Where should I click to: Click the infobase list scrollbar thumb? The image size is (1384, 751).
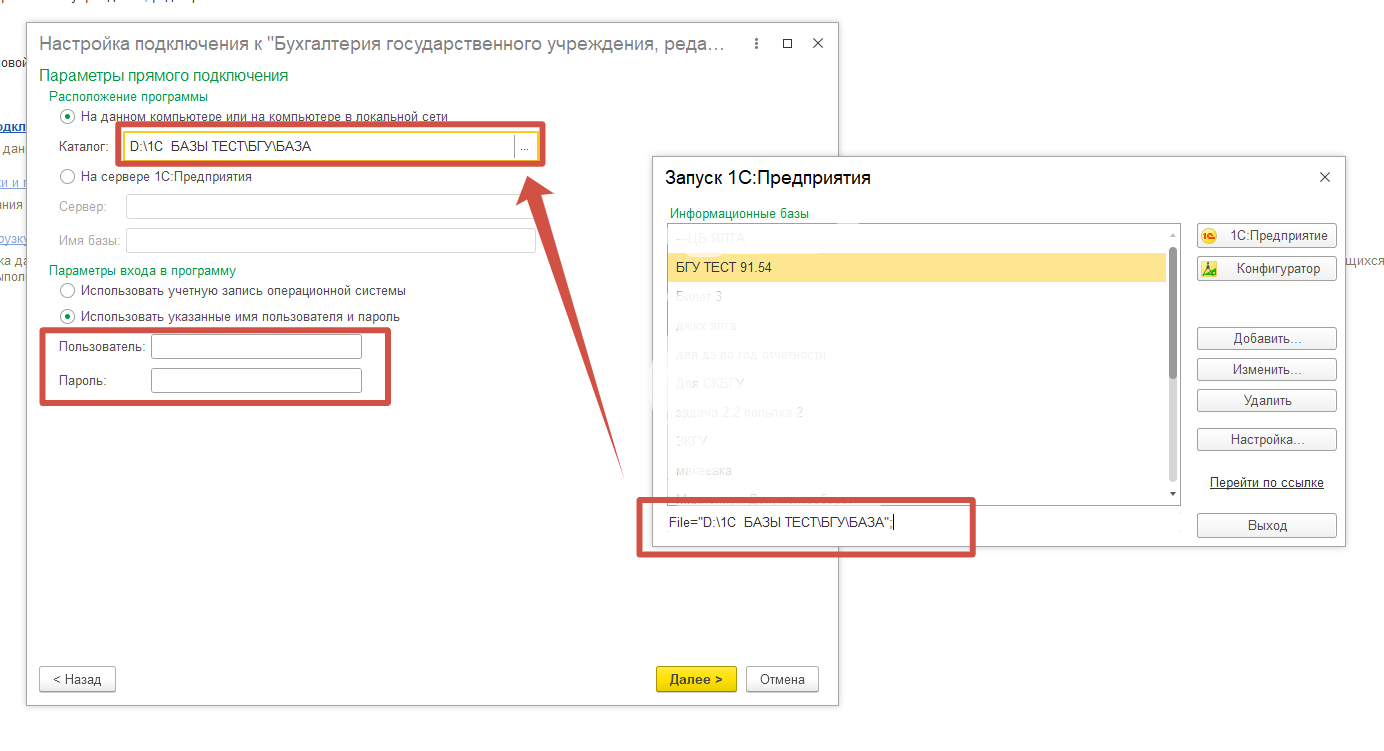click(1173, 312)
